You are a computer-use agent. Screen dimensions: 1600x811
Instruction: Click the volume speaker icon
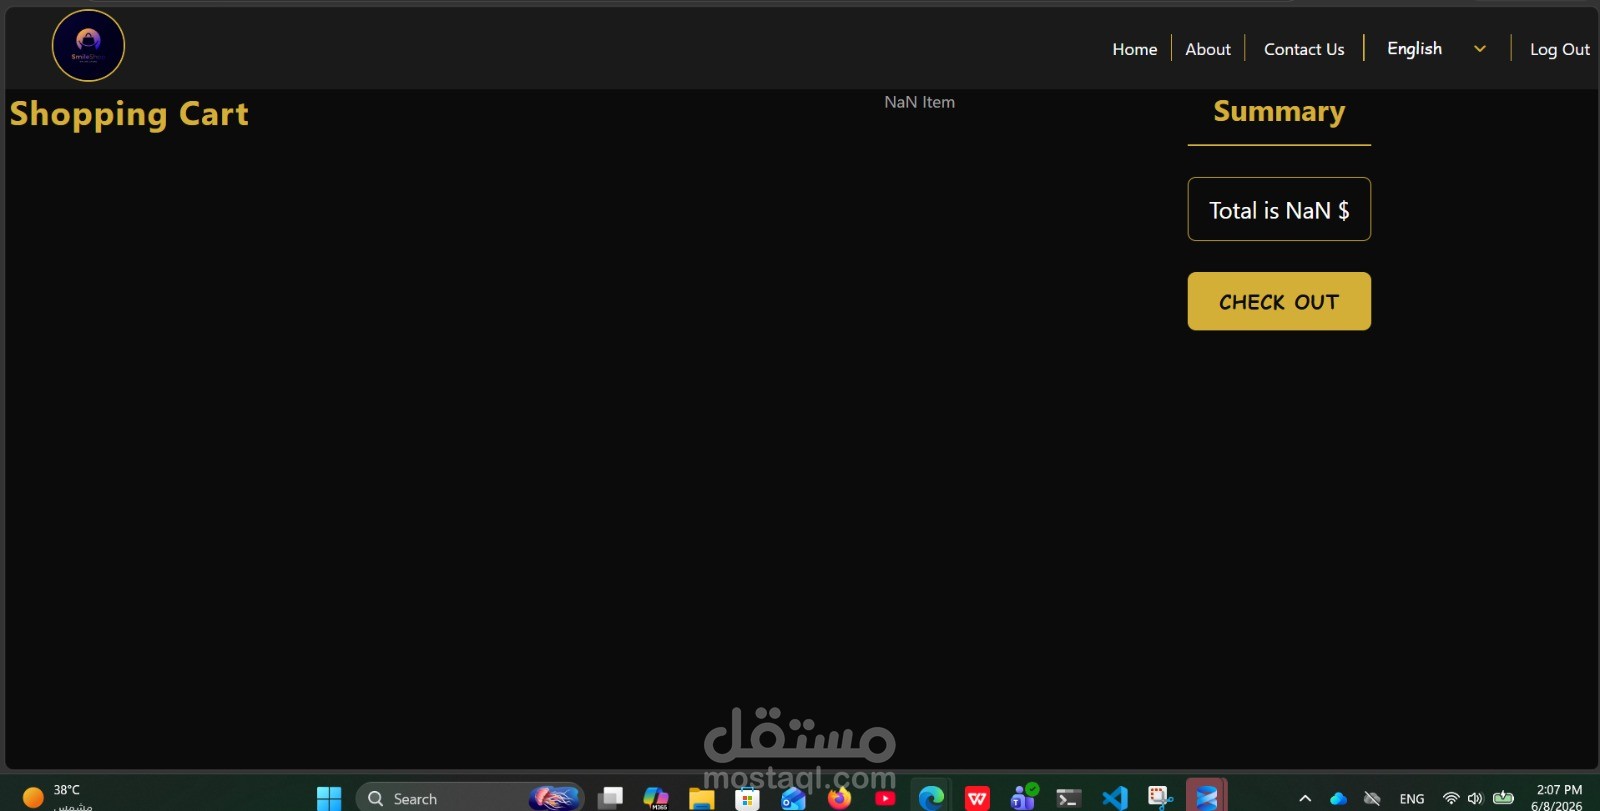pos(1475,798)
